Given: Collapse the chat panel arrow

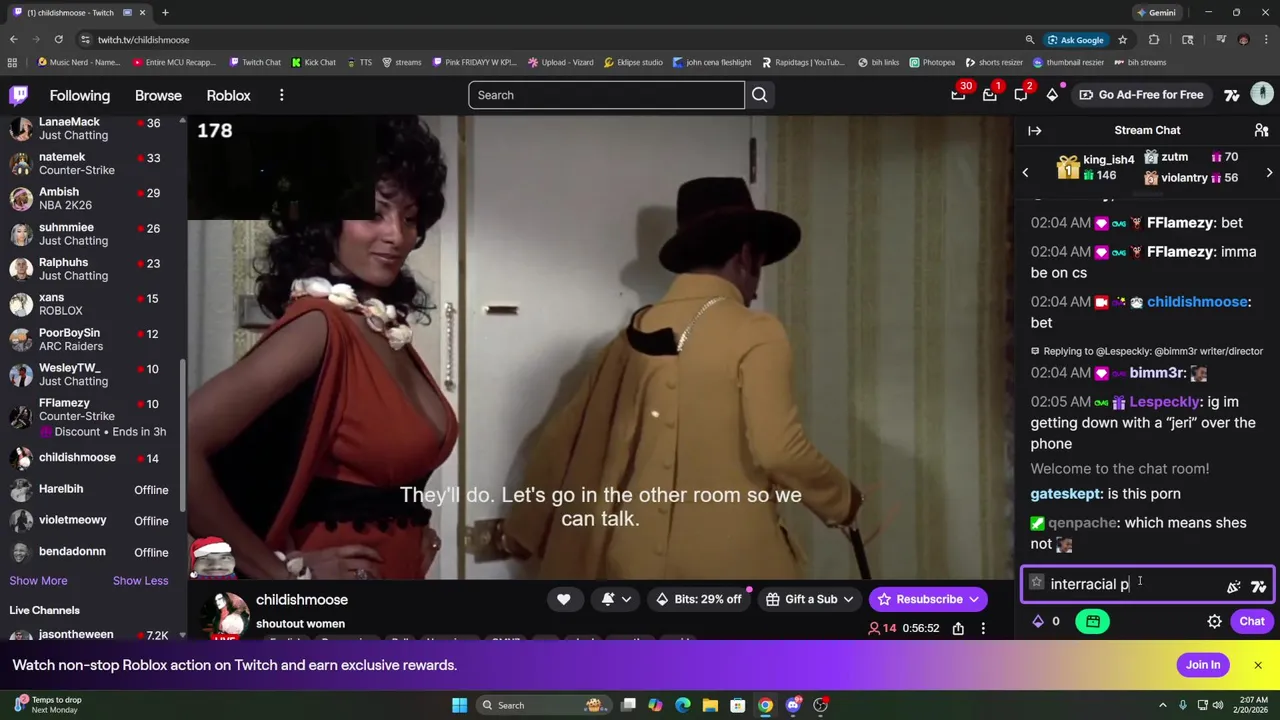Looking at the screenshot, I should [1035, 130].
